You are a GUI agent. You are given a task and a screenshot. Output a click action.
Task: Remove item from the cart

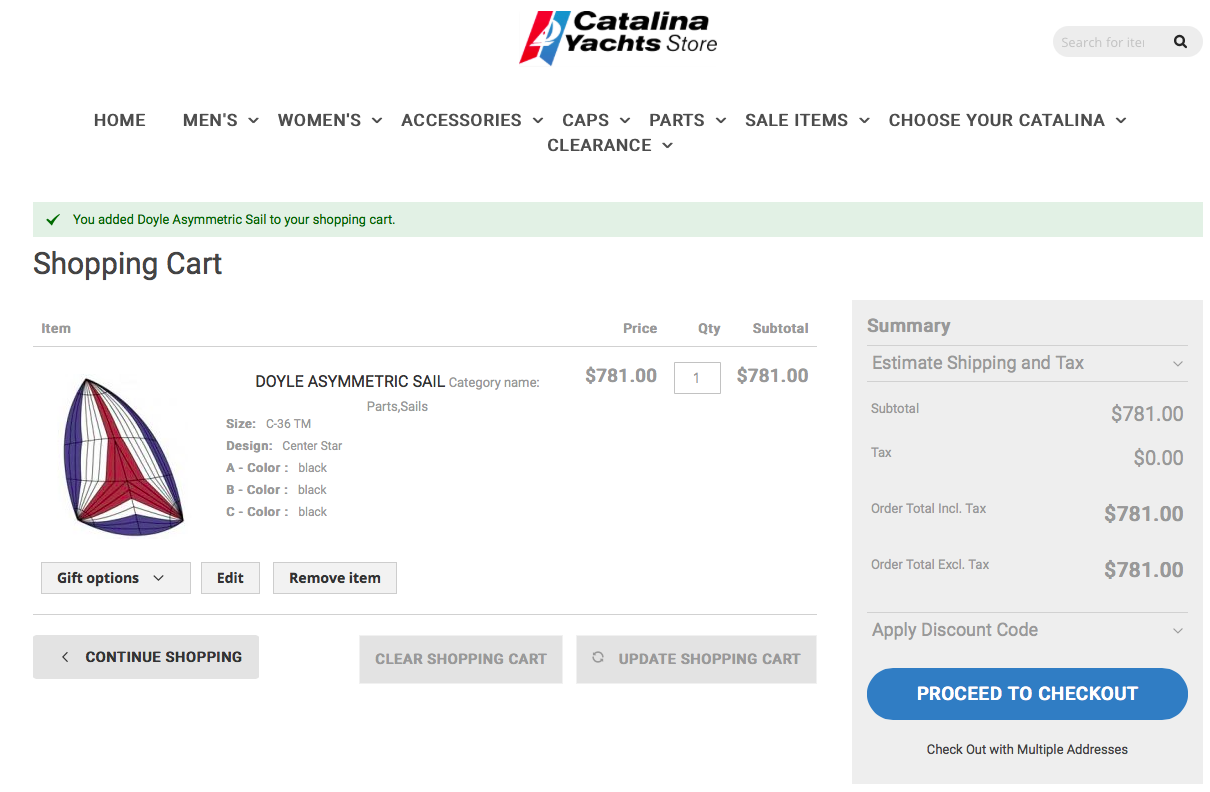pyautogui.click(x=335, y=578)
